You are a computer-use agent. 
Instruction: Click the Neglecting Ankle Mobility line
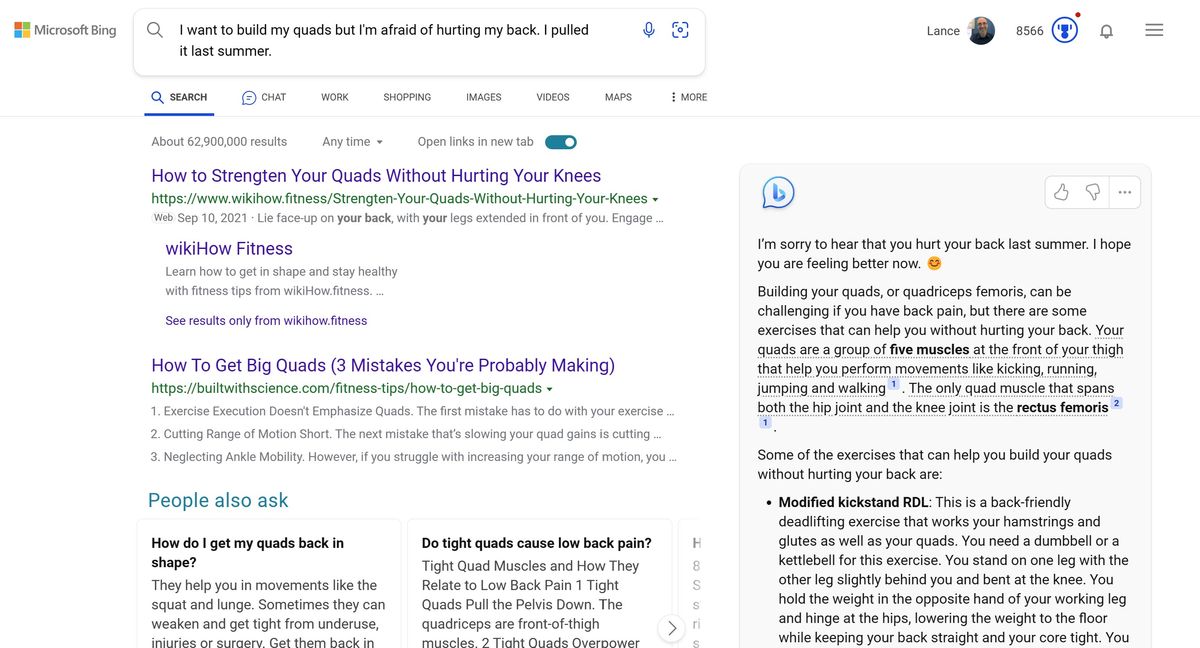[x=413, y=457]
